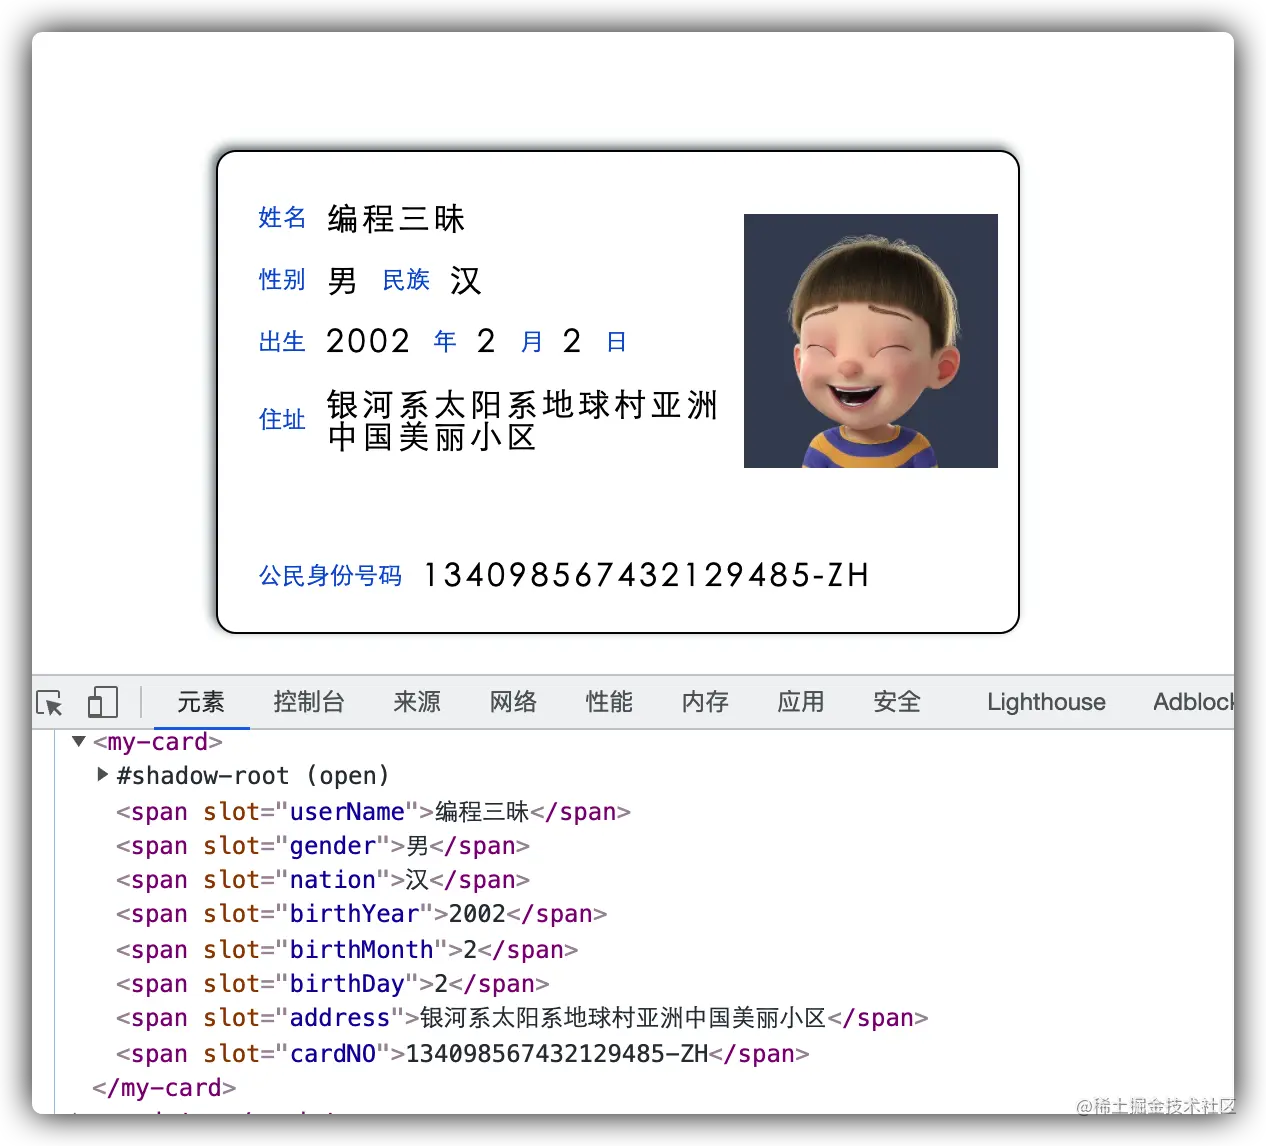Click ID number 134098567432129485-ZH on card
This screenshot has width=1266, height=1146.
[647, 575]
